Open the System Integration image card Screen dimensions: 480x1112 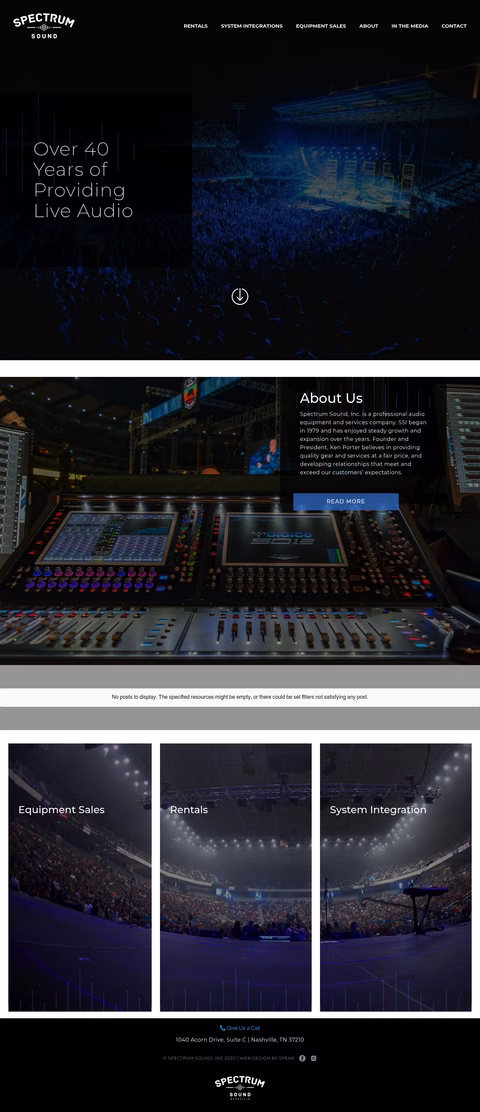(396, 877)
